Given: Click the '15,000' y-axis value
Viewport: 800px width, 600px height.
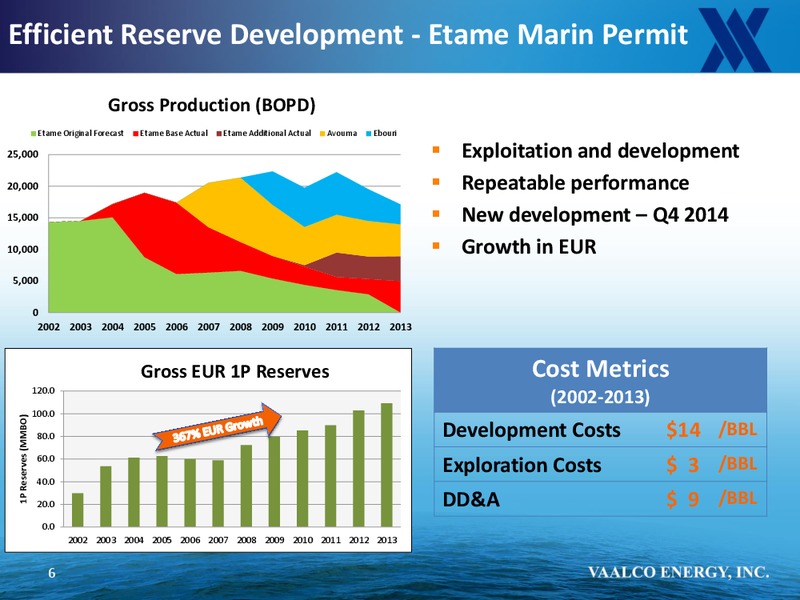Looking at the screenshot, I should (x=22, y=218).
